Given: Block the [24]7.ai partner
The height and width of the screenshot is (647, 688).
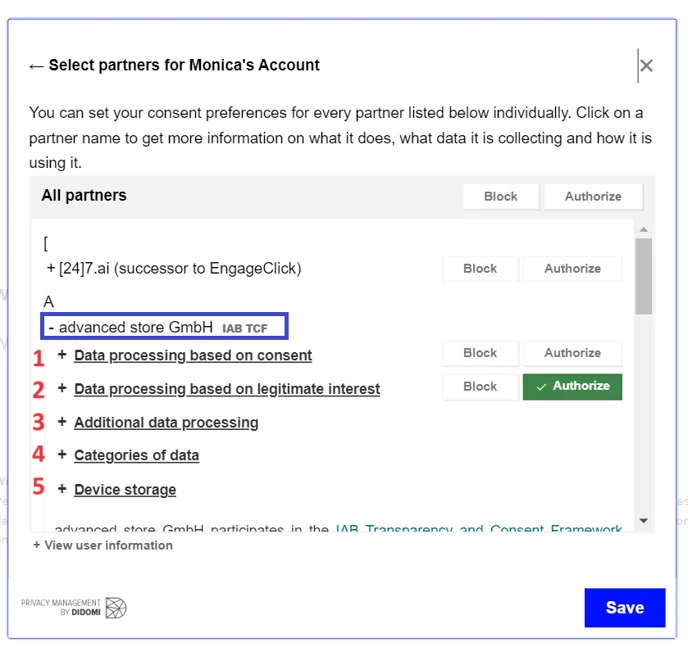Looking at the screenshot, I should (x=480, y=268).
